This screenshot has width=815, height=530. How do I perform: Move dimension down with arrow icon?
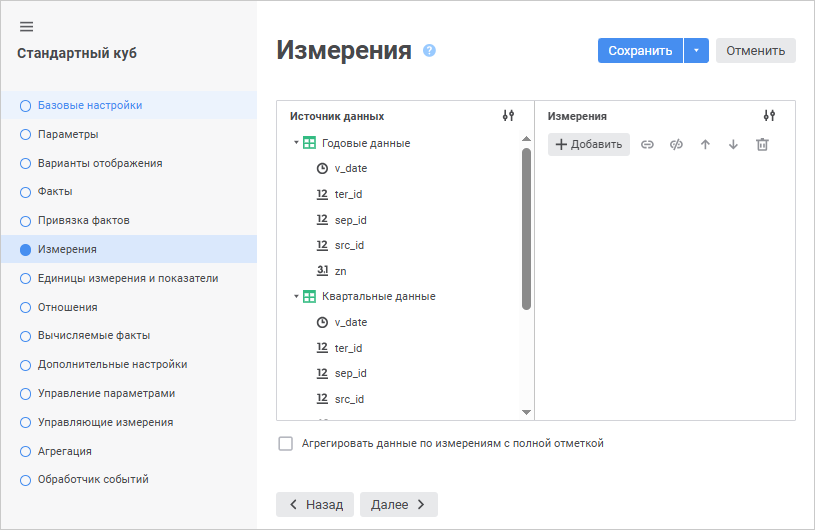pos(733,145)
